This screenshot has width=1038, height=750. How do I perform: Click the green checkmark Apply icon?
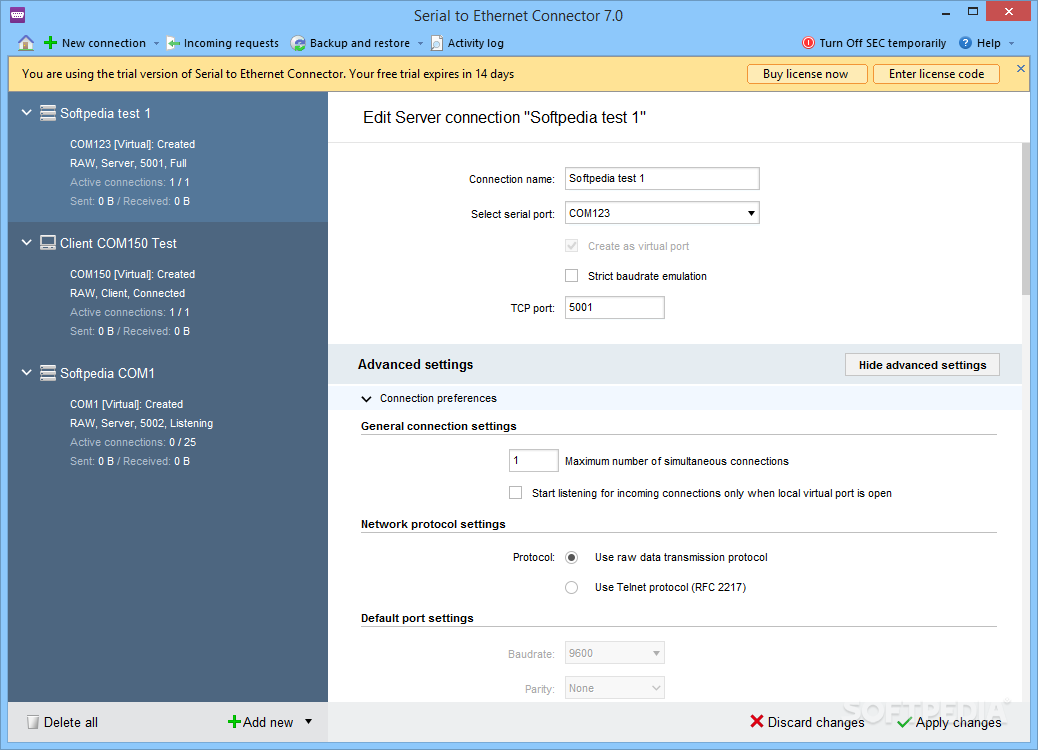click(904, 722)
